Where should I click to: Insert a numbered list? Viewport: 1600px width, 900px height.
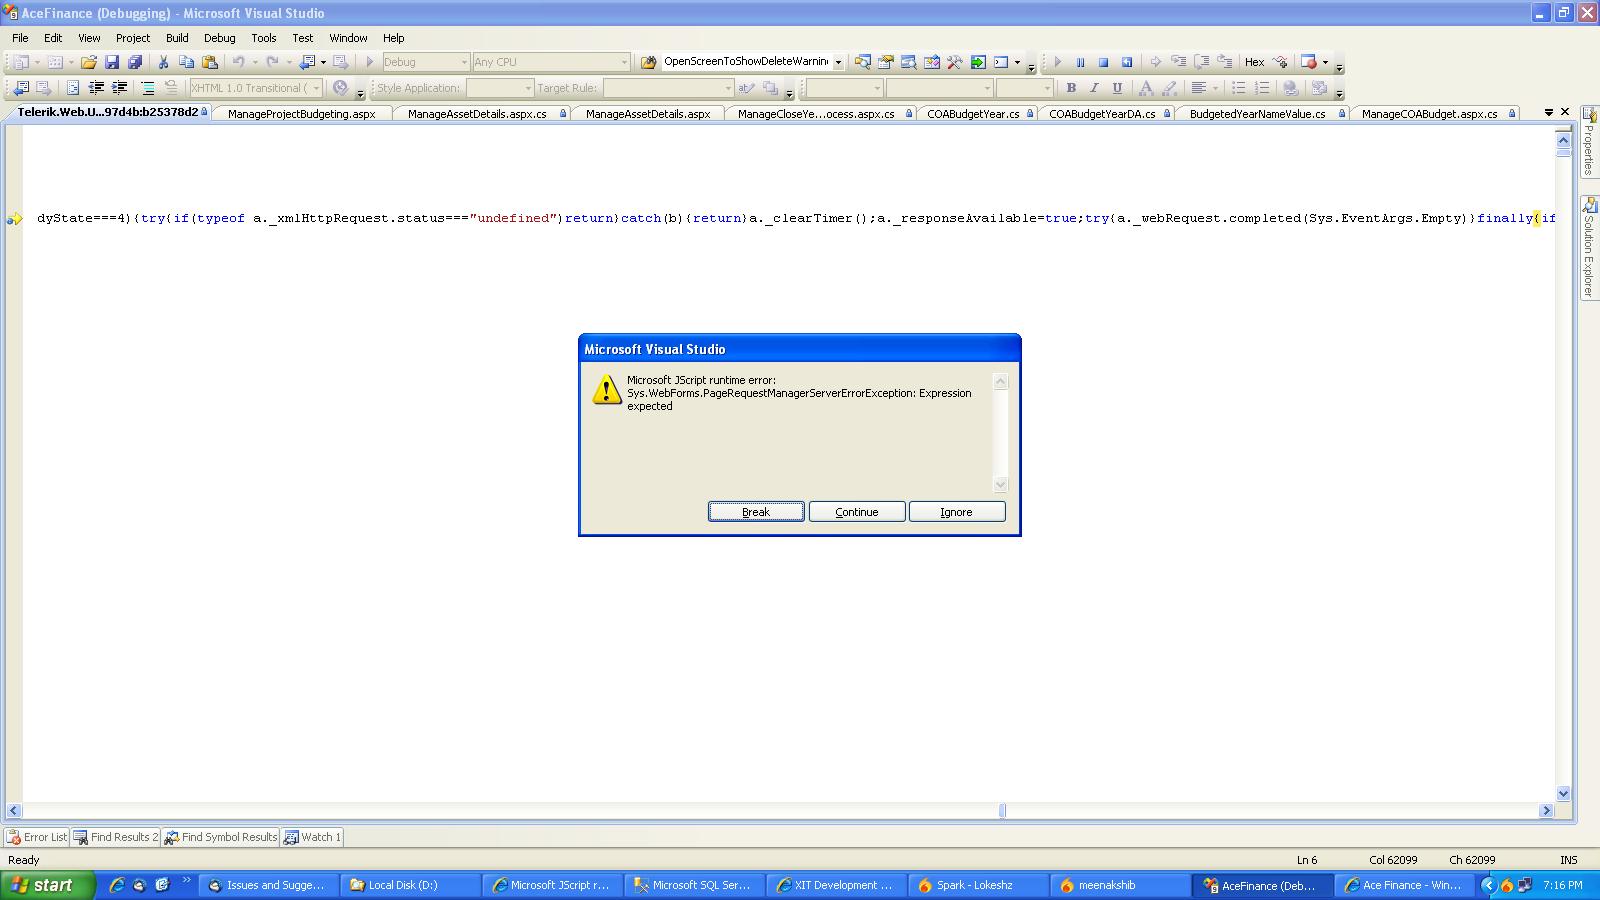[1261, 88]
